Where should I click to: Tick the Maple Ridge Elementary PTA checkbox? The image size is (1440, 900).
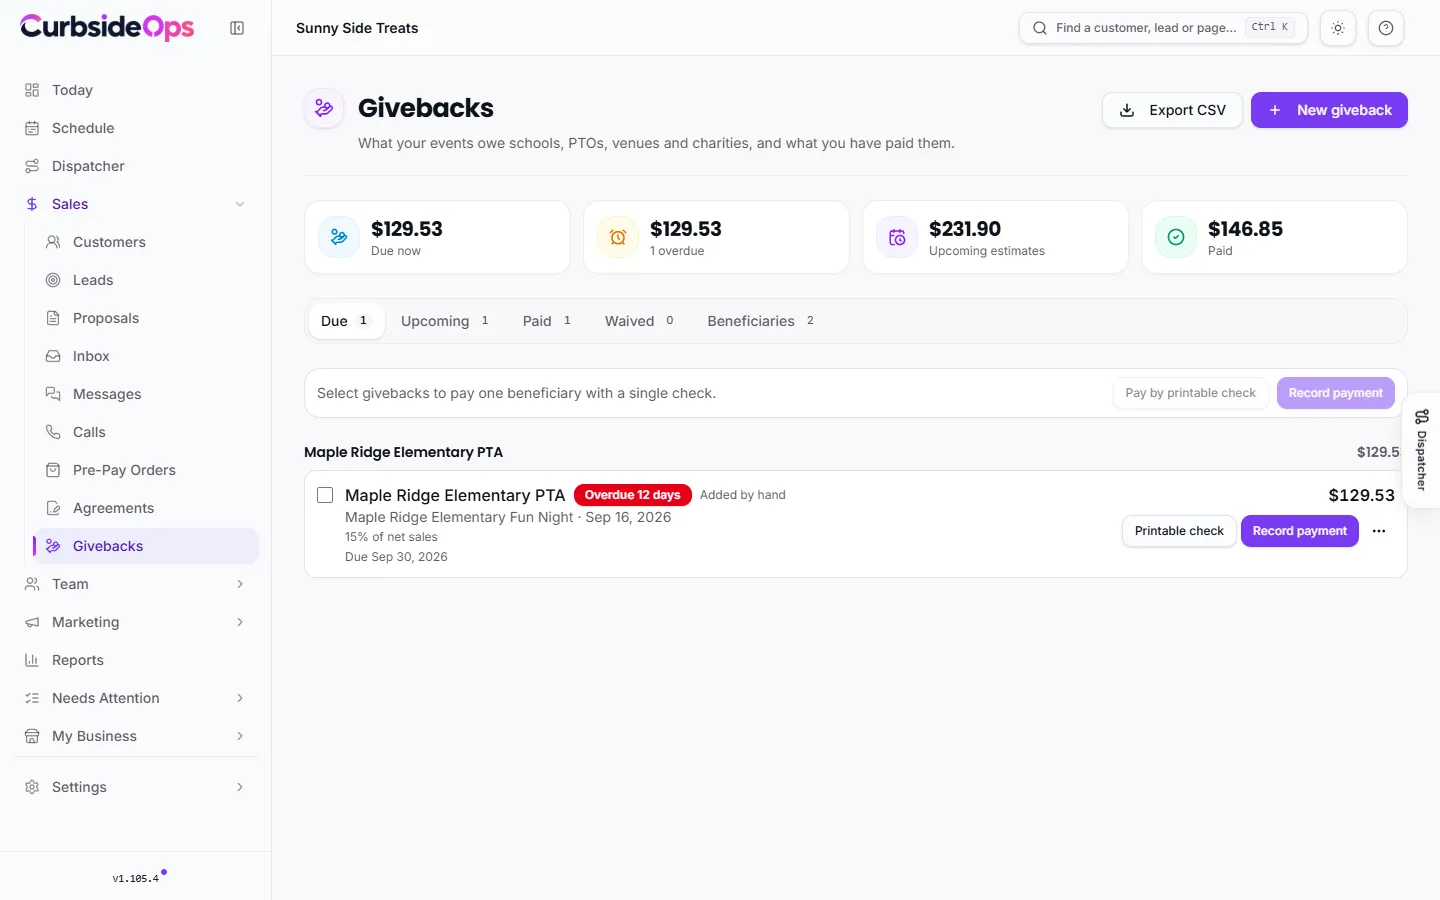tap(325, 495)
